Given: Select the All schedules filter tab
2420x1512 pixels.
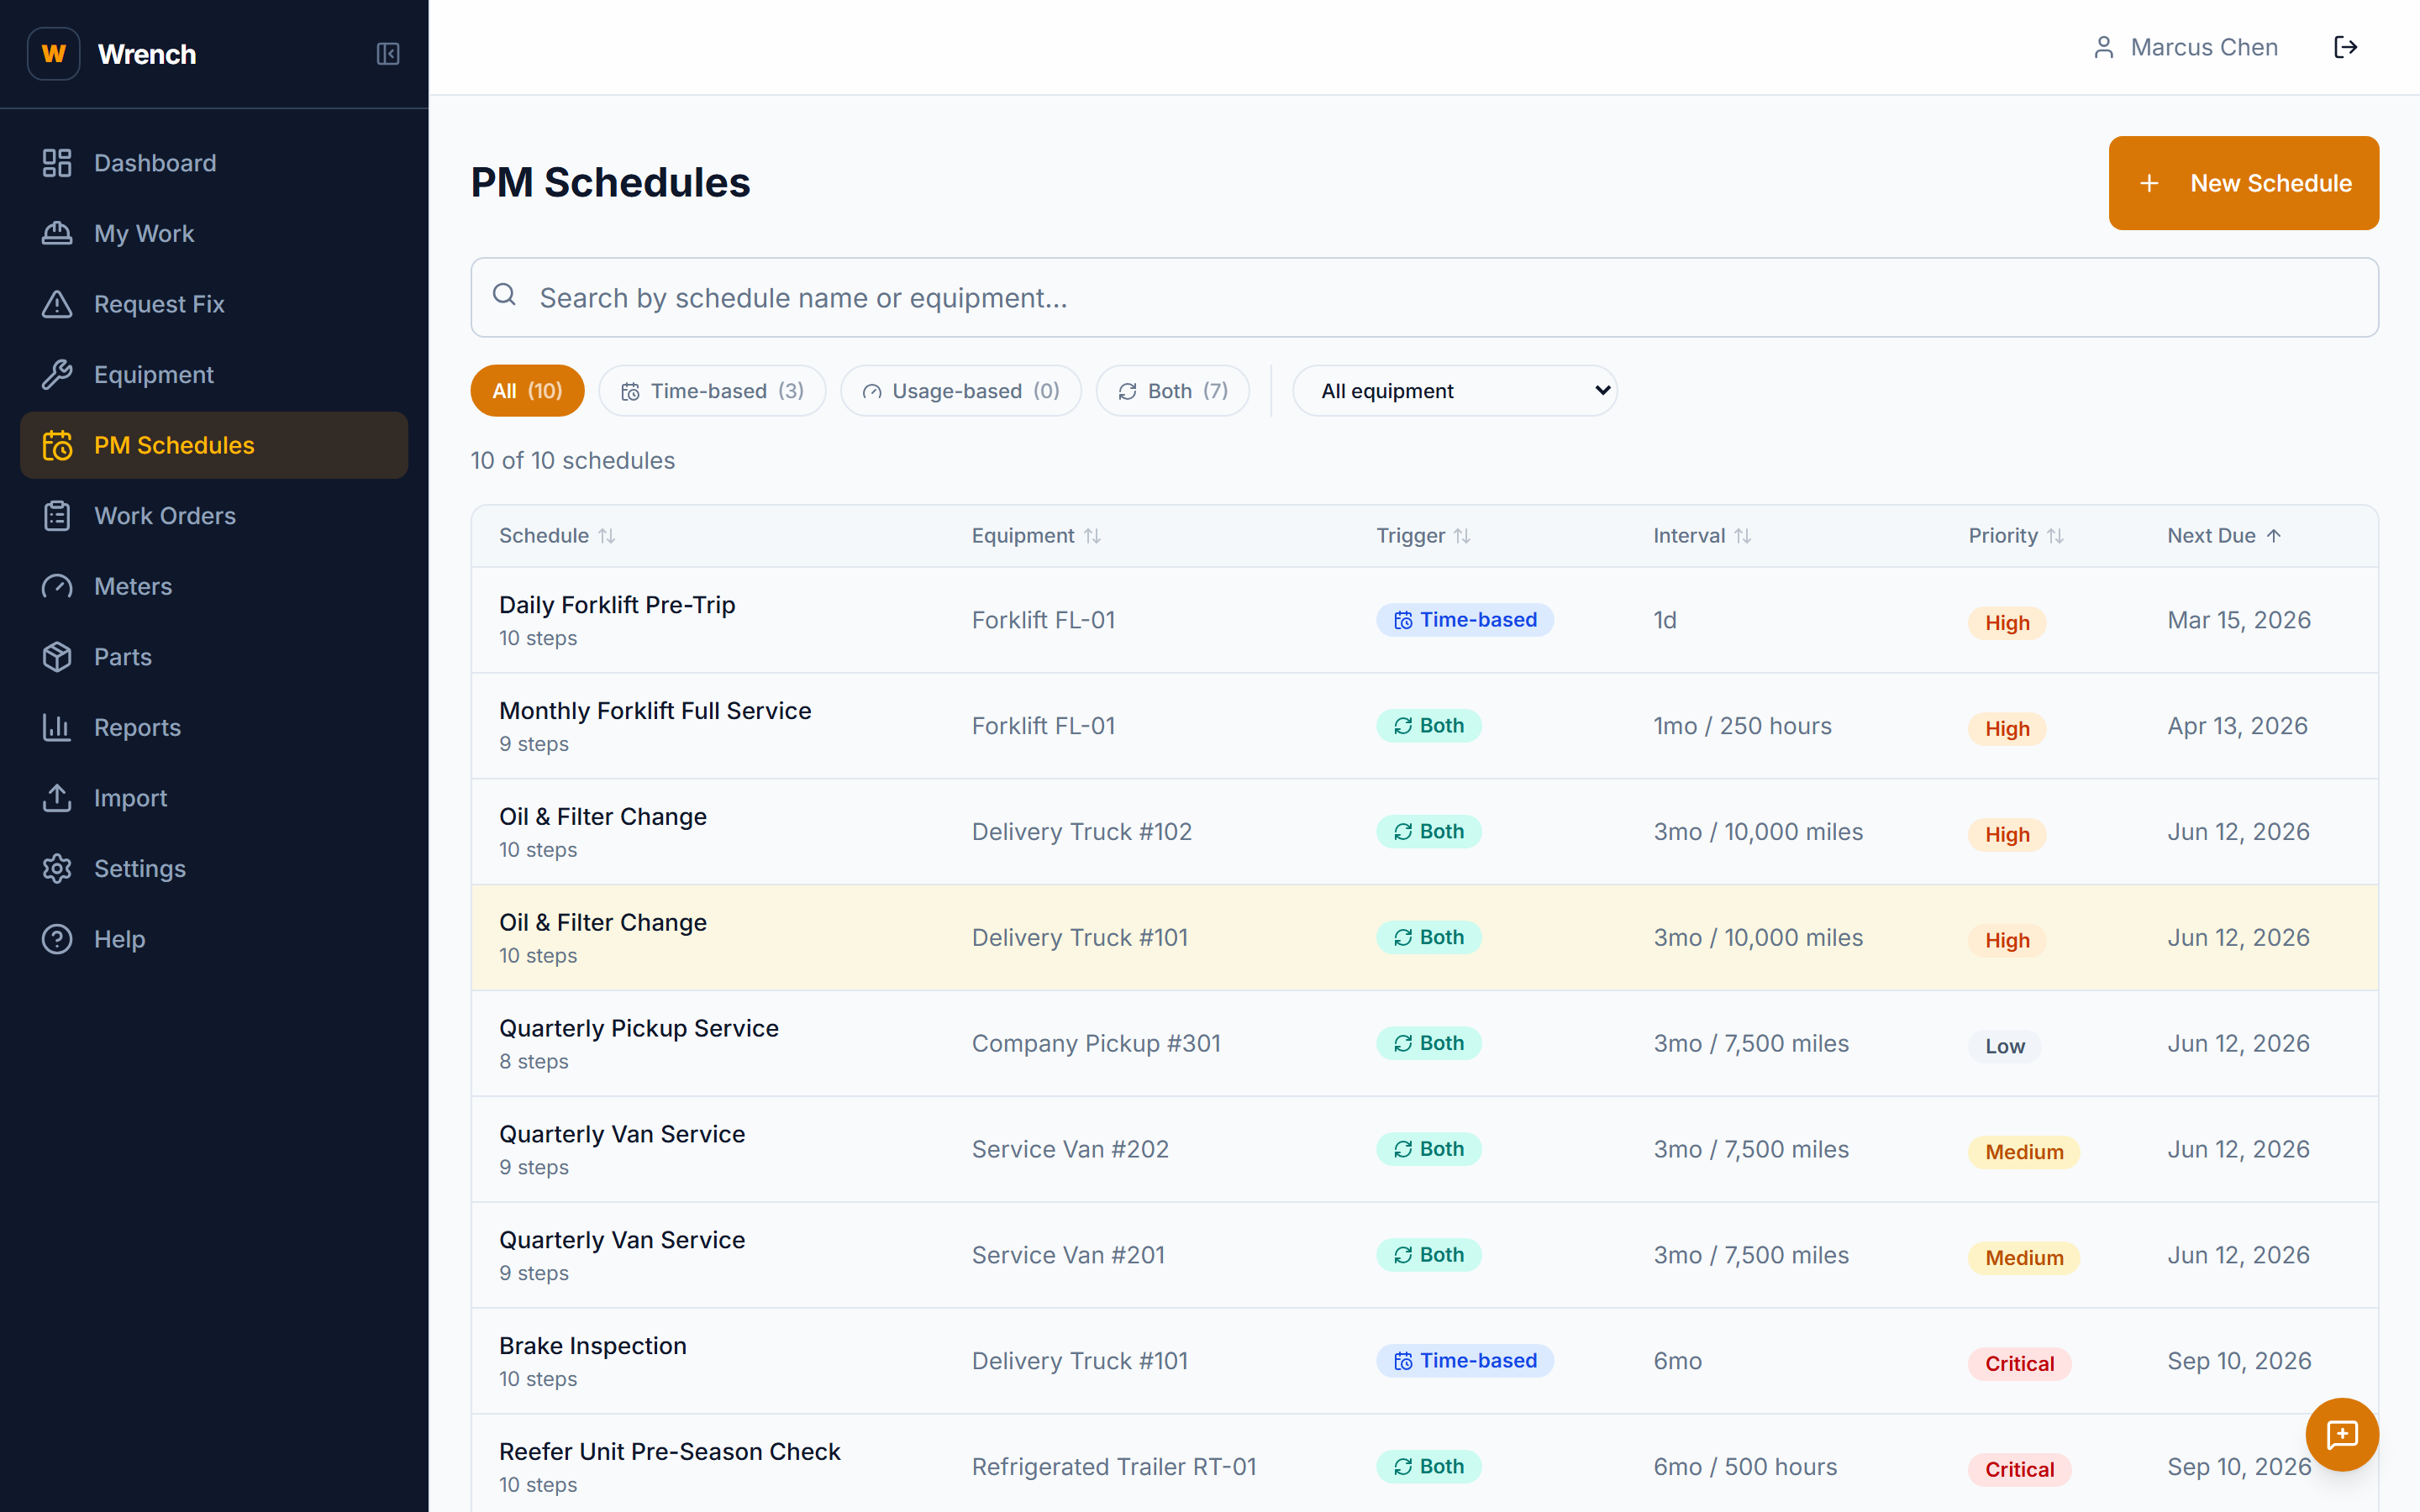Looking at the screenshot, I should pyautogui.click(x=527, y=390).
